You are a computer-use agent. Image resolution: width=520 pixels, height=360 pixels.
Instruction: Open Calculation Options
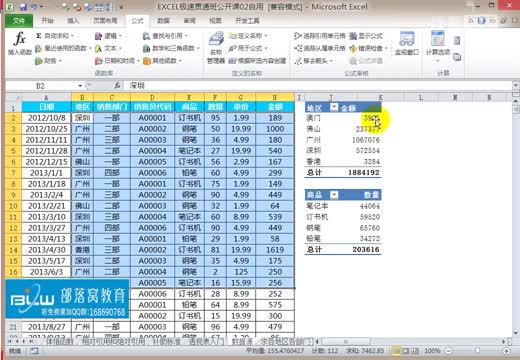pos(438,46)
